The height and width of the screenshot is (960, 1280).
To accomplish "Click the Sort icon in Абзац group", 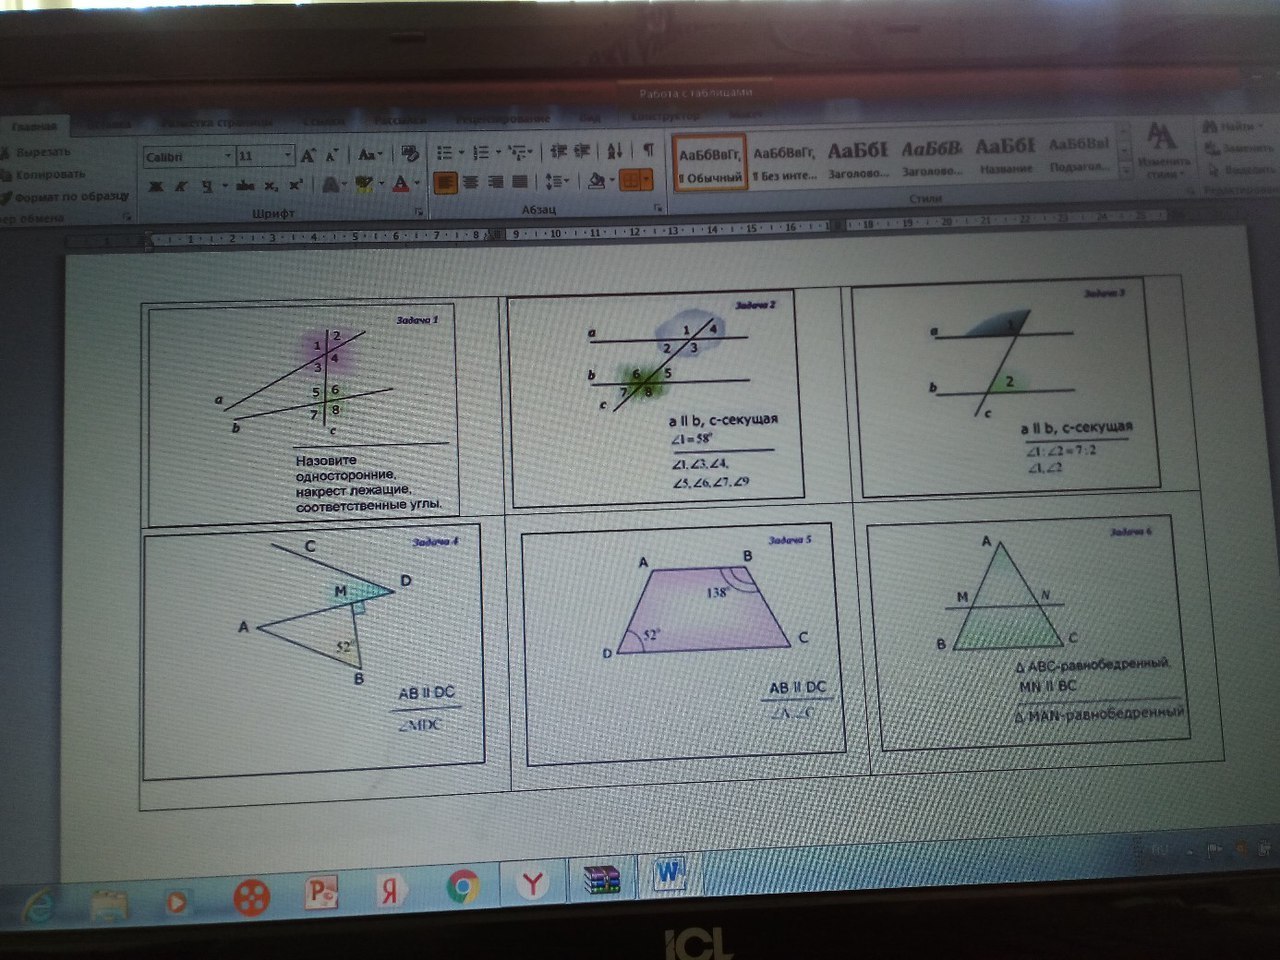I will tap(615, 151).
